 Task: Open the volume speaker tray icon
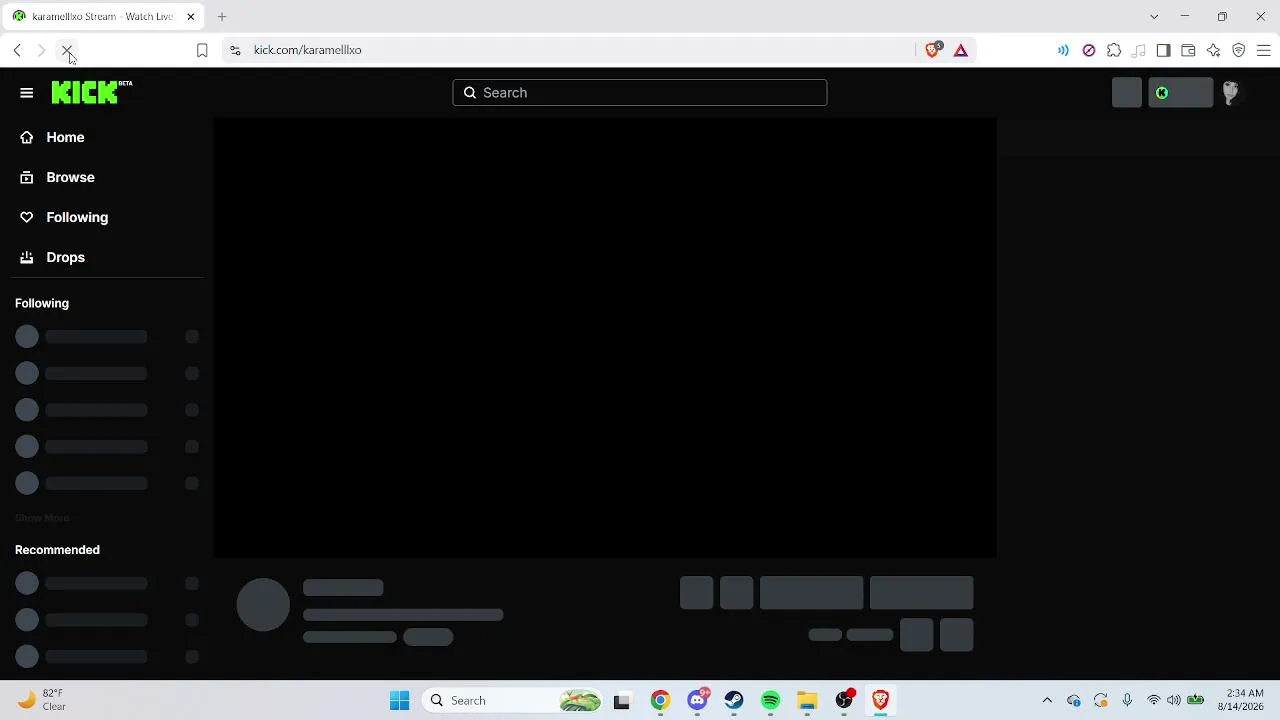1174,701
